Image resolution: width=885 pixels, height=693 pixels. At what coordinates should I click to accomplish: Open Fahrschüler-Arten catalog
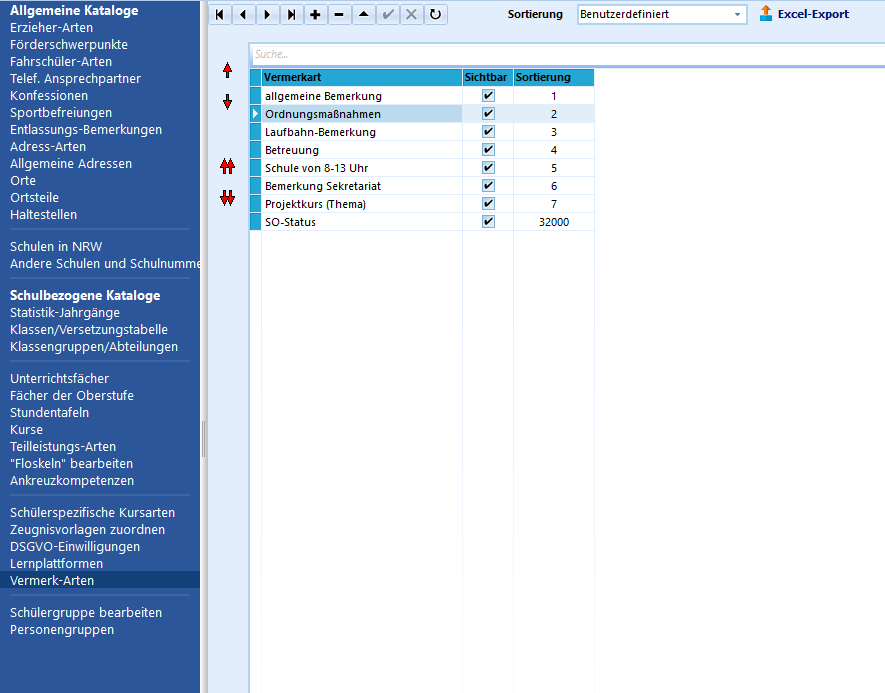(61, 62)
